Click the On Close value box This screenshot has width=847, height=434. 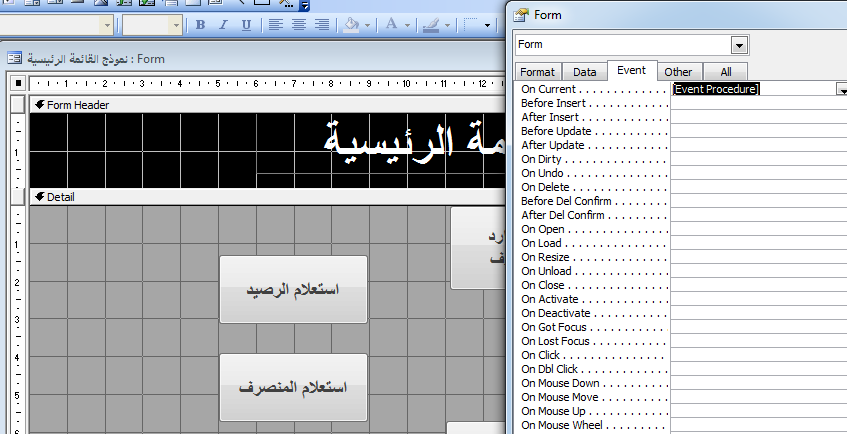pyautogui.click(x=758, y=285)
